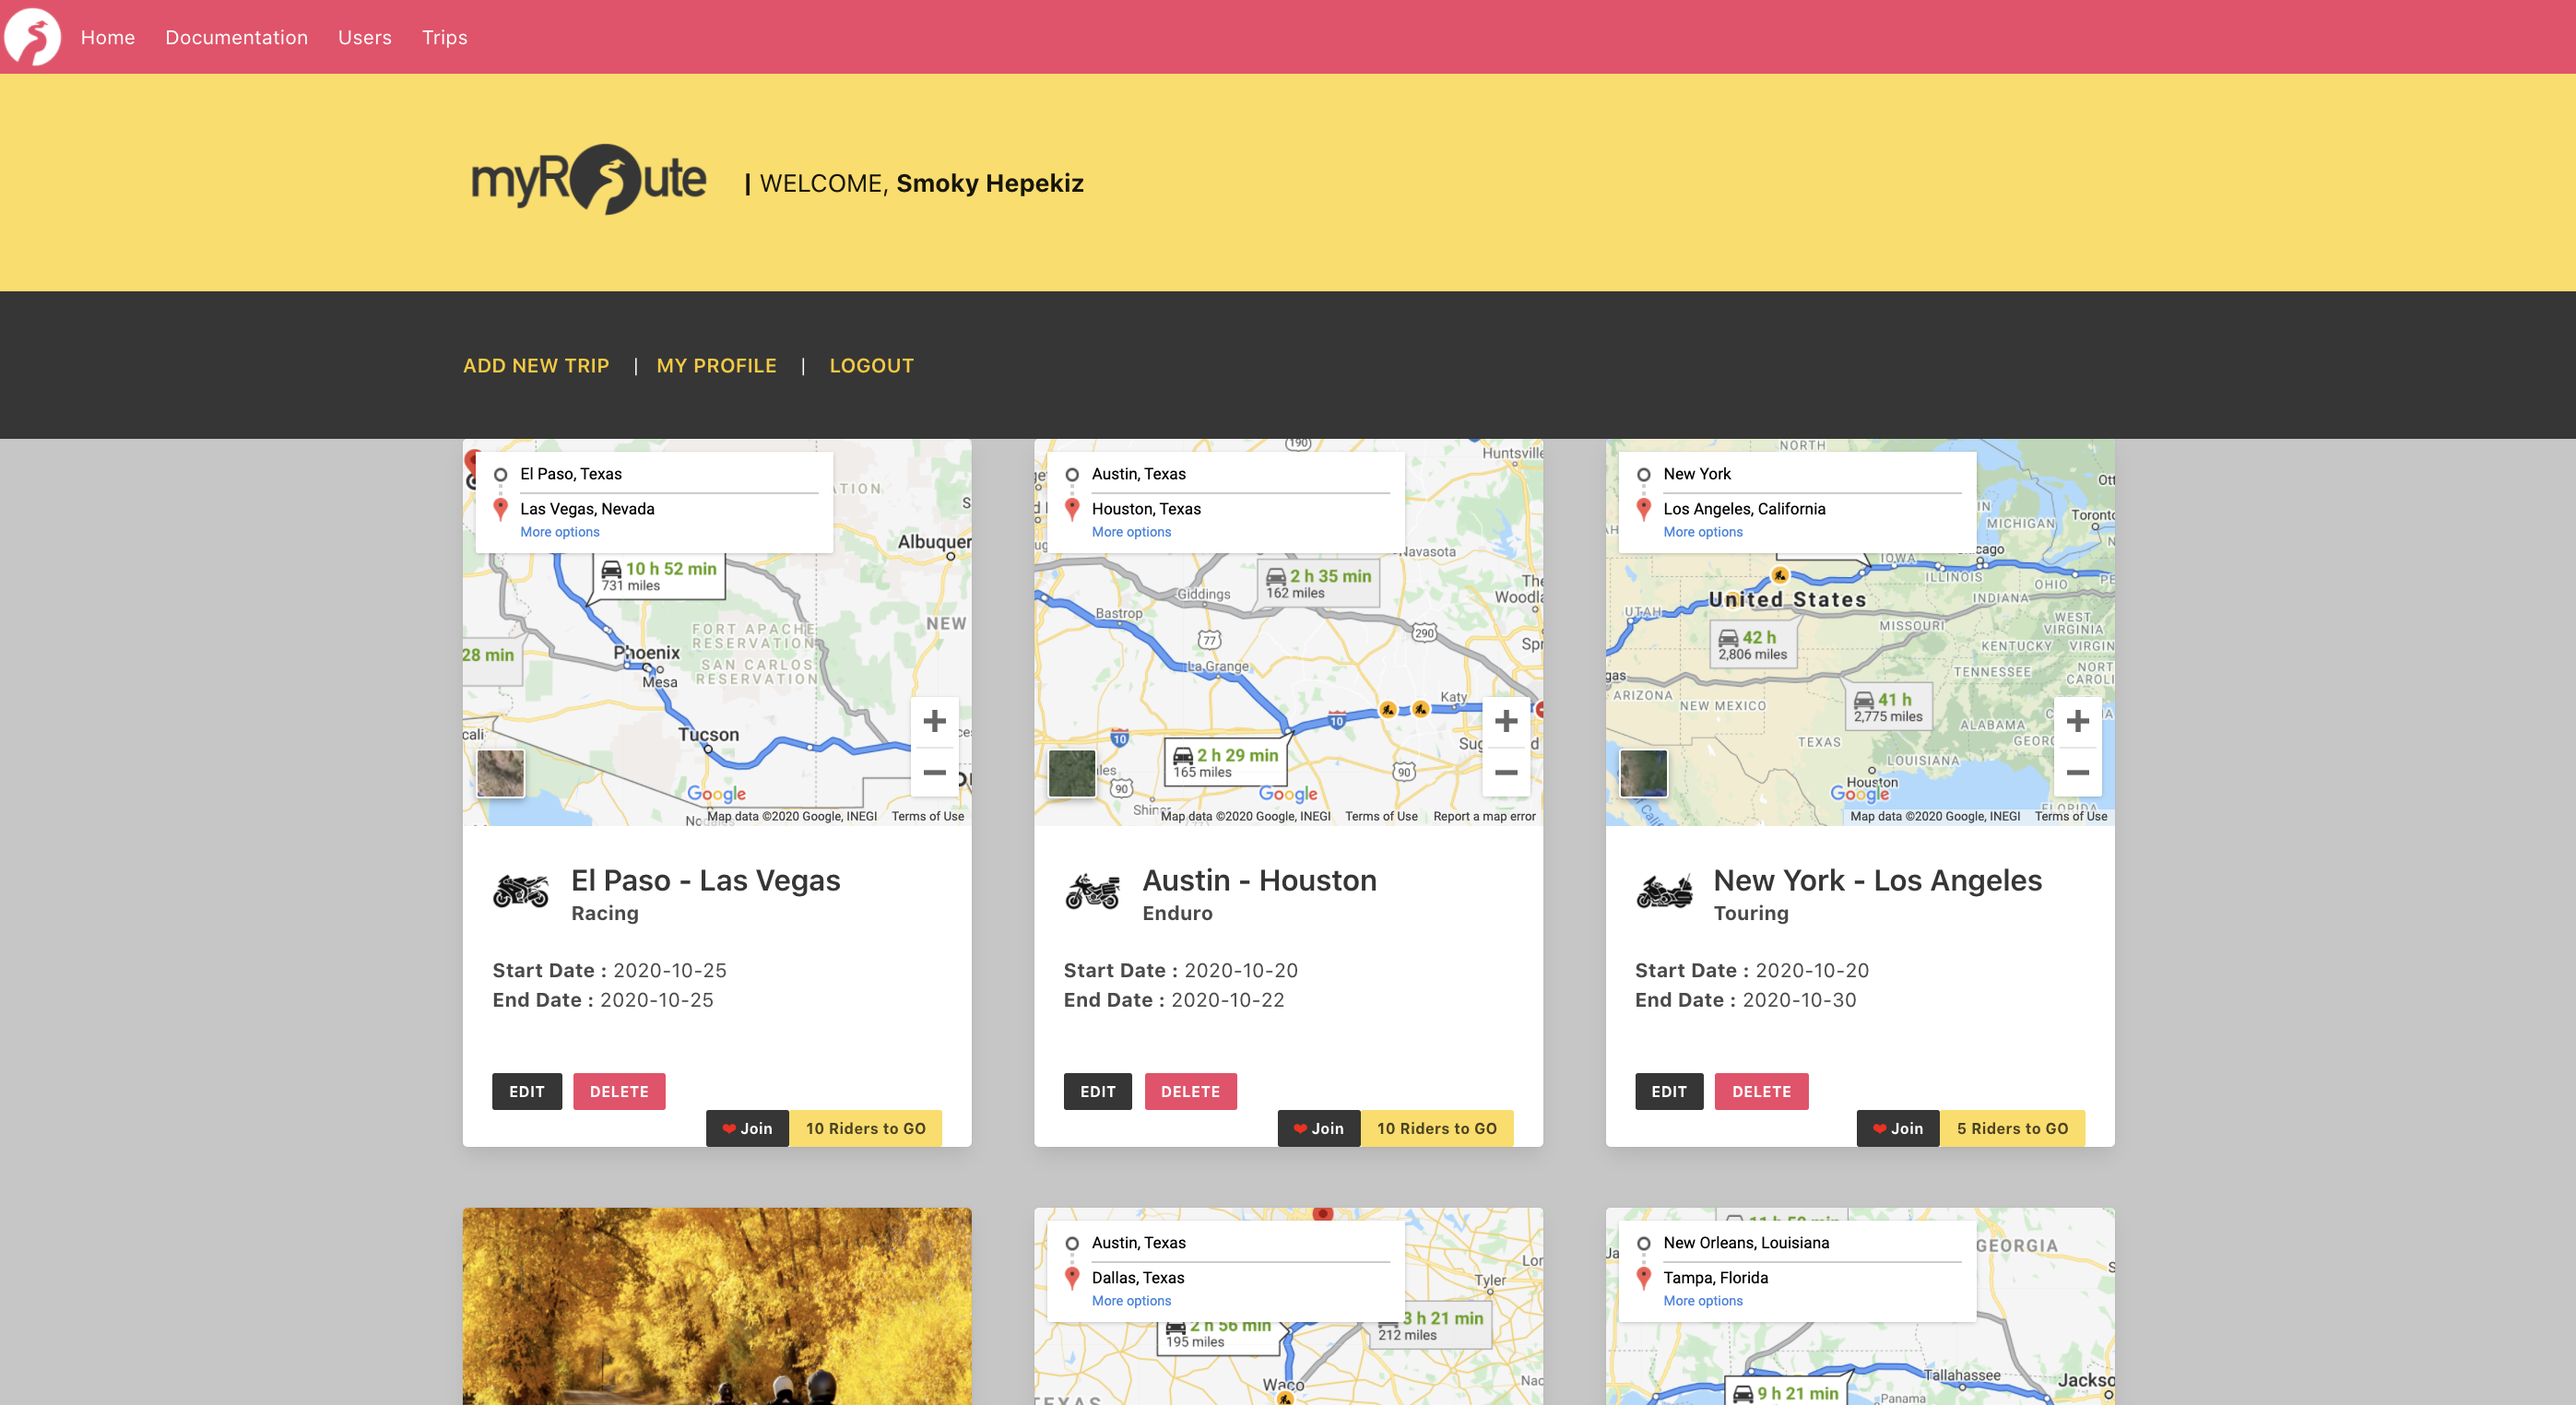Join the Austin - Houston trip

point(1319,1129)
